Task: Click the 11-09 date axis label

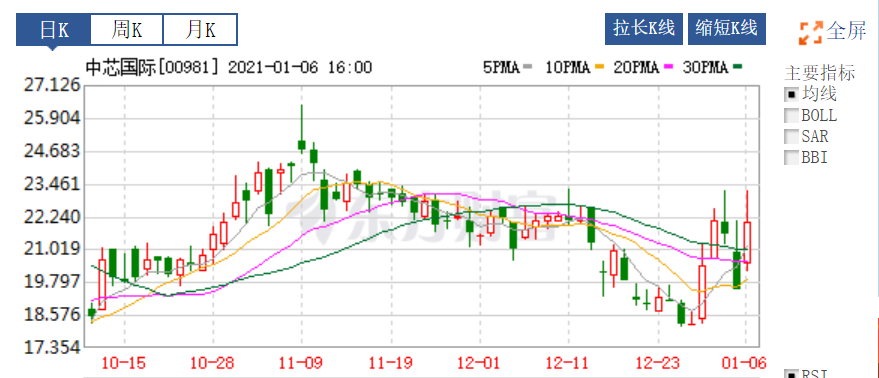Action: [302, 363]
